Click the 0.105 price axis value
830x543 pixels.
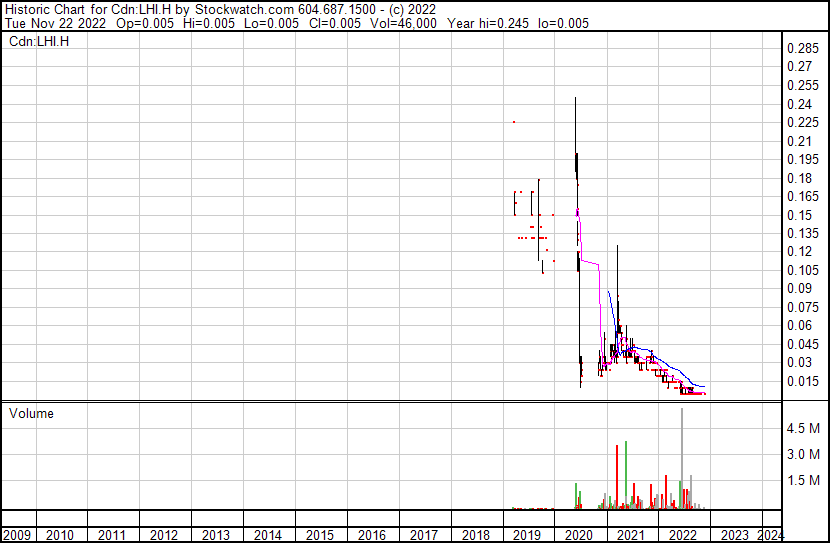tap(802, 270)
